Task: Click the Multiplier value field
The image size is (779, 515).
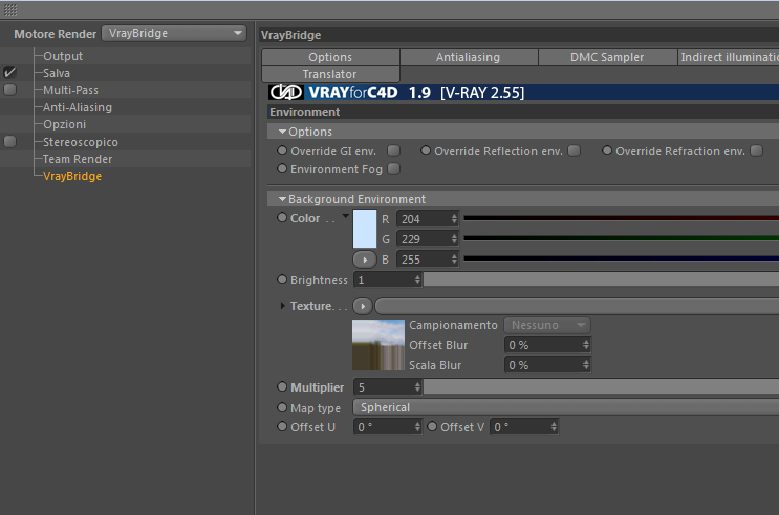Action: (388, 387)
